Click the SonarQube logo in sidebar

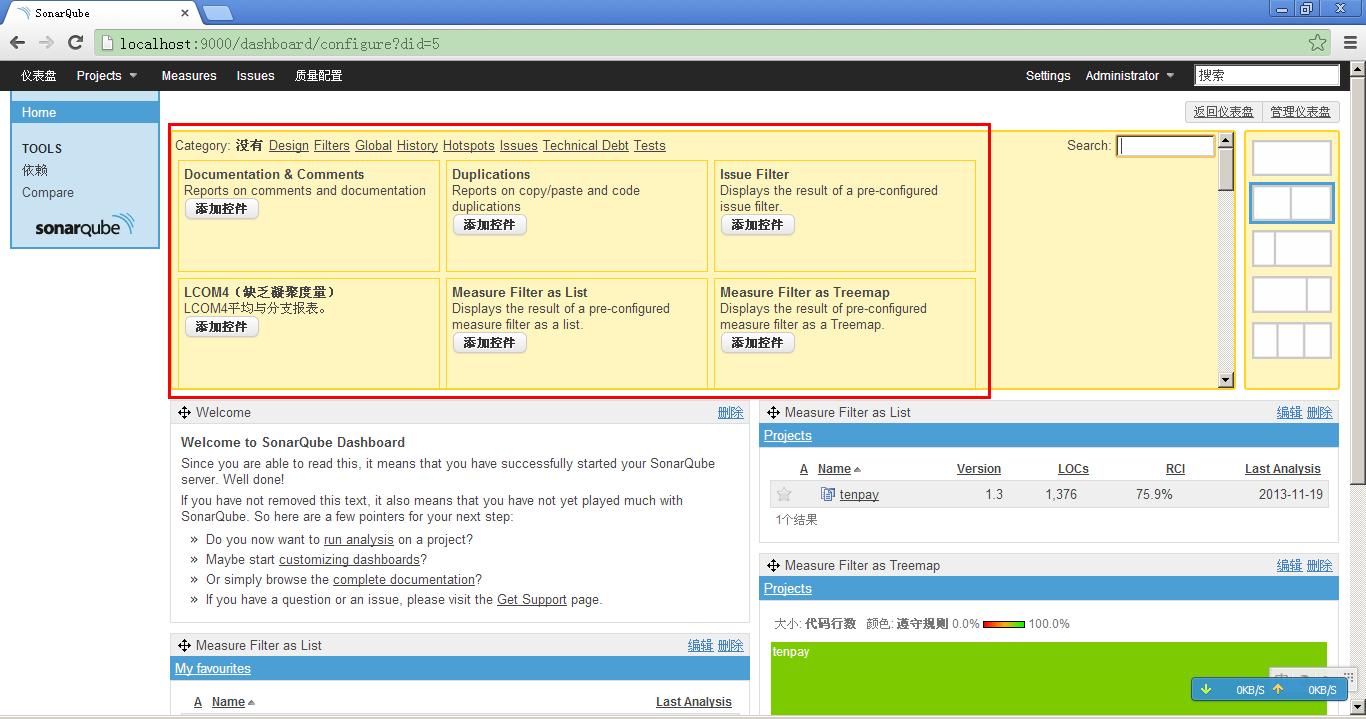(x=85, y=225)
